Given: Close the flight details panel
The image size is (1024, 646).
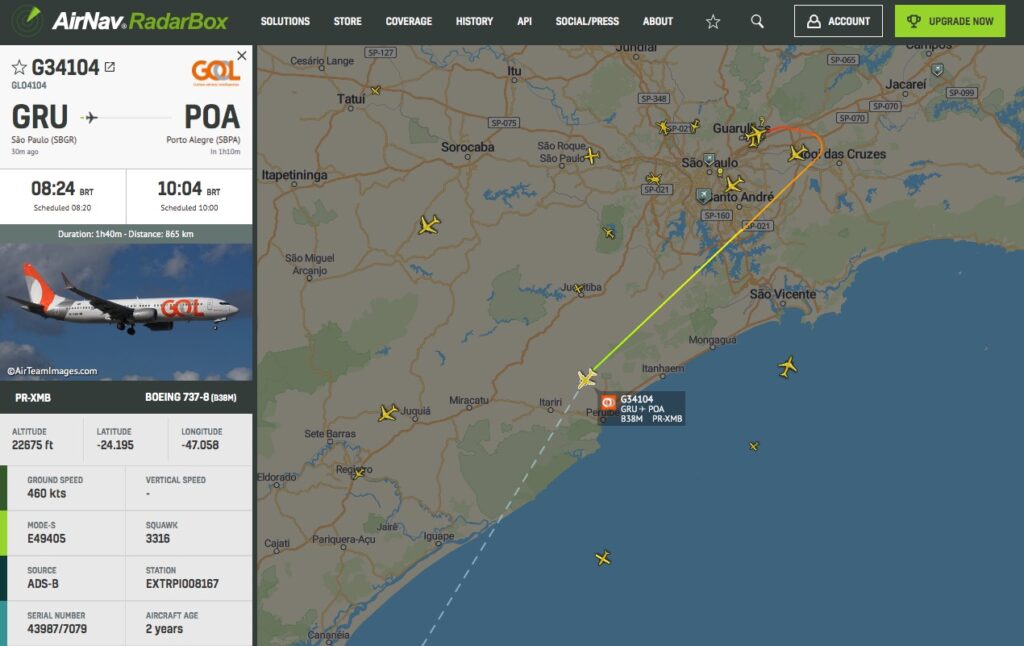Looking at the screenshot, I should click(x=242, y=56).
